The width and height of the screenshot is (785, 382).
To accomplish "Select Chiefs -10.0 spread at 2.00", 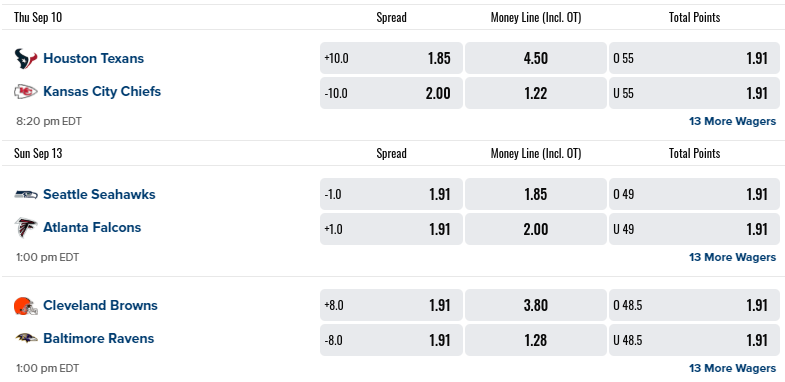I will coord(391,93).
